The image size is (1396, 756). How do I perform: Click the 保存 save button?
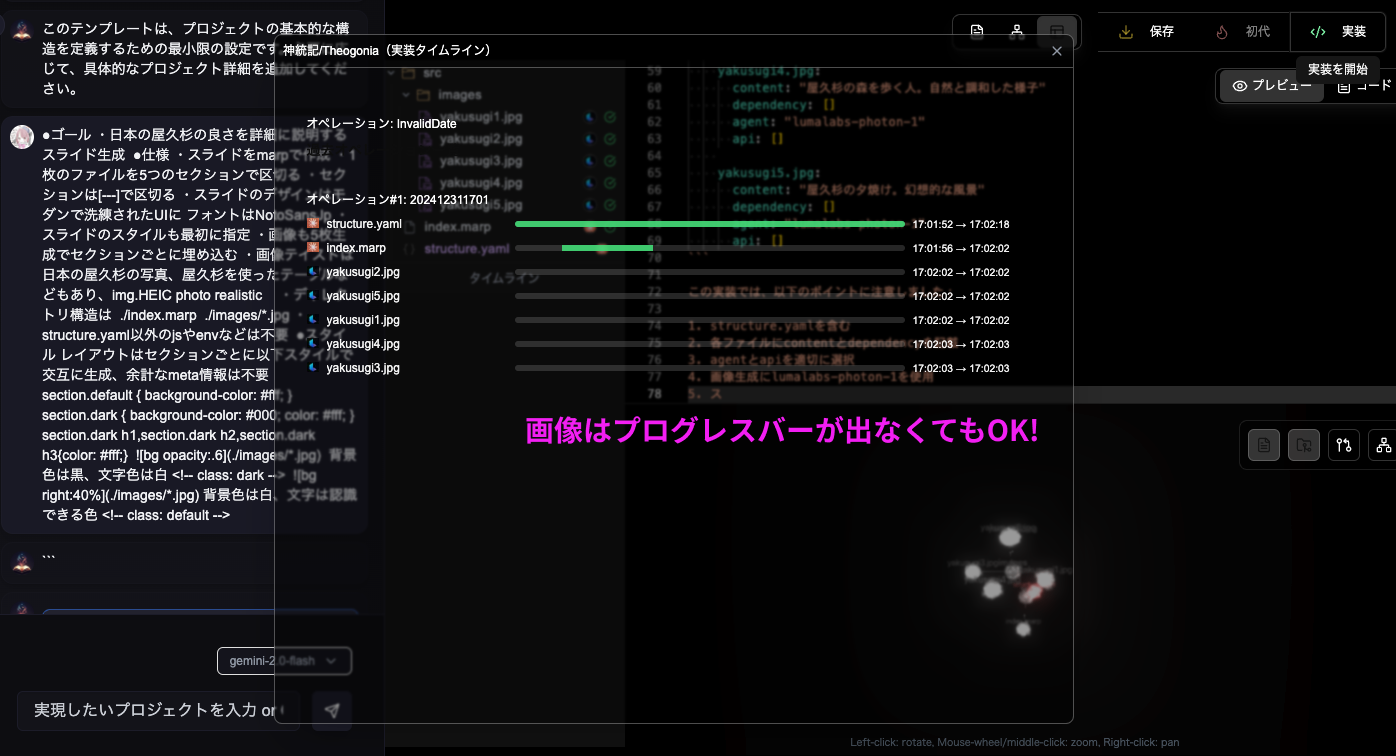point(1147,32)
